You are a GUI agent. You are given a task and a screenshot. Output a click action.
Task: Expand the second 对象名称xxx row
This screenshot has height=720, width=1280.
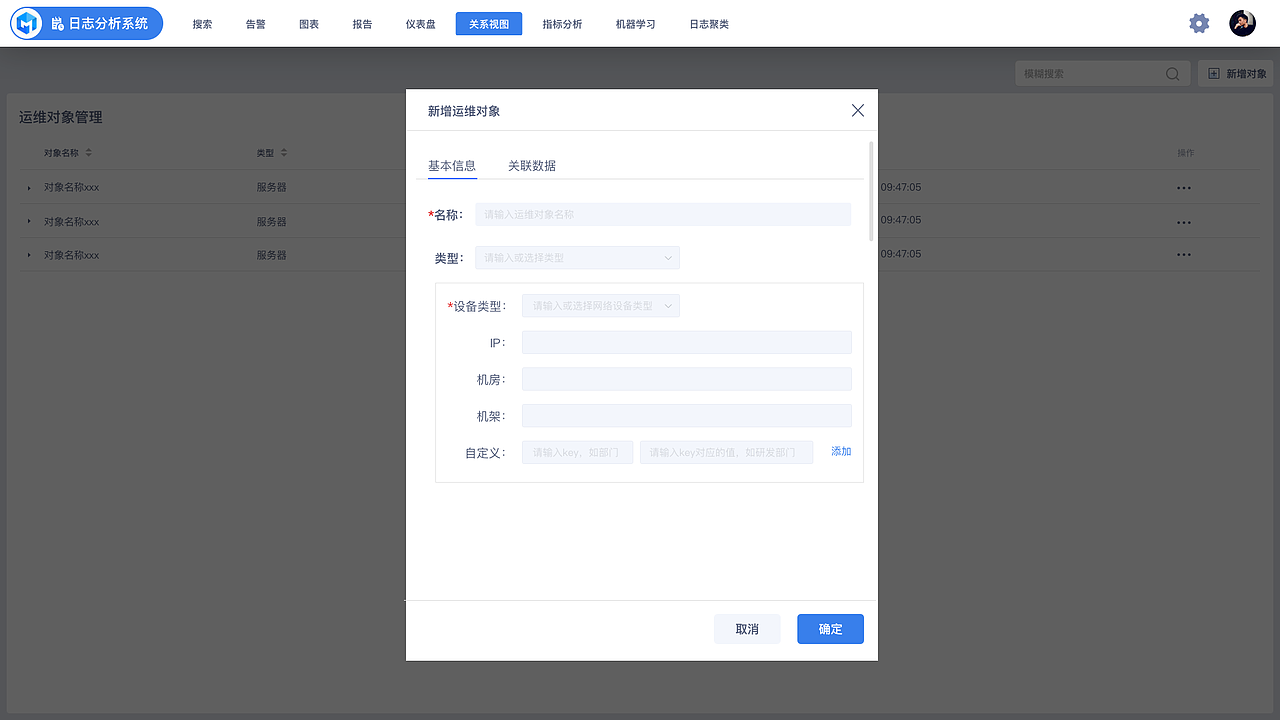tap(30, 221)
